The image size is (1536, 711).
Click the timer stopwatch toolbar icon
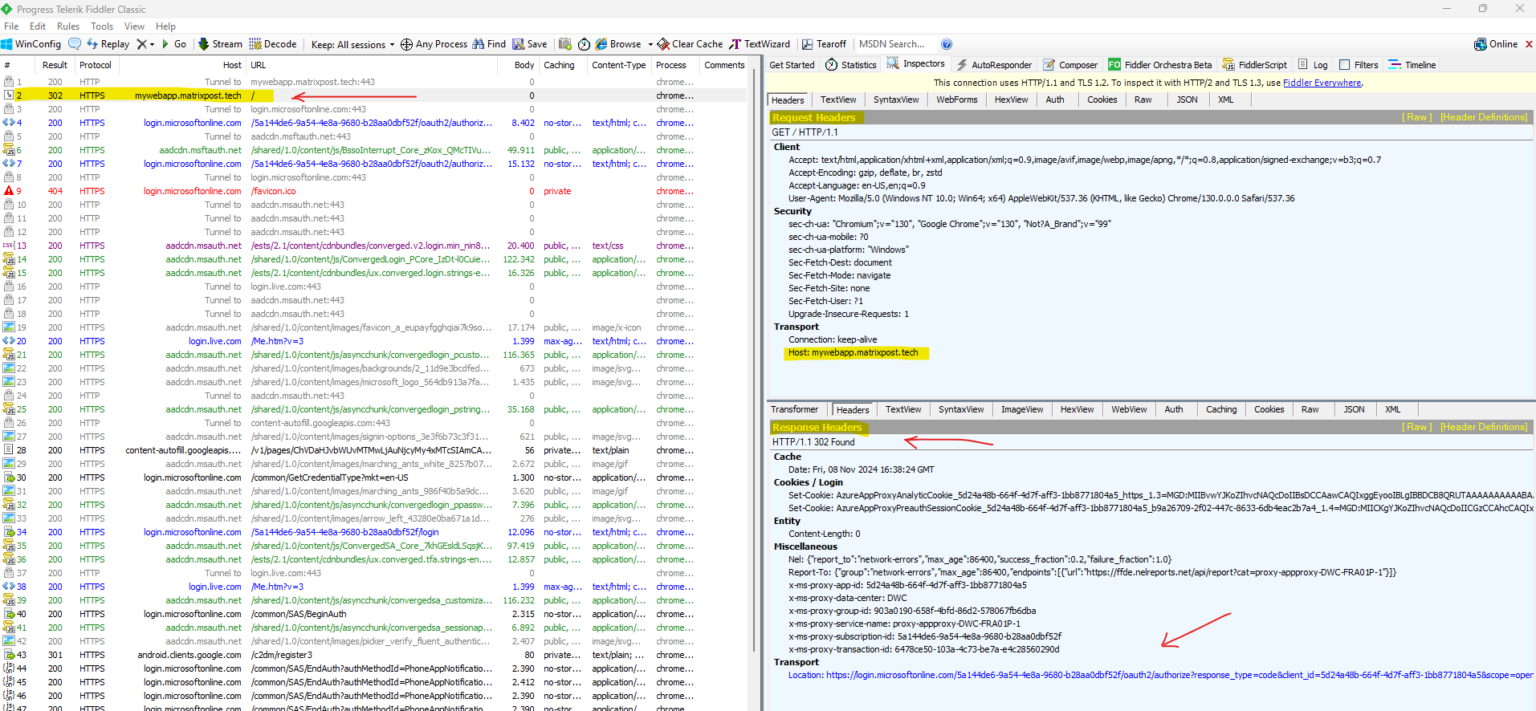point(584,44)
